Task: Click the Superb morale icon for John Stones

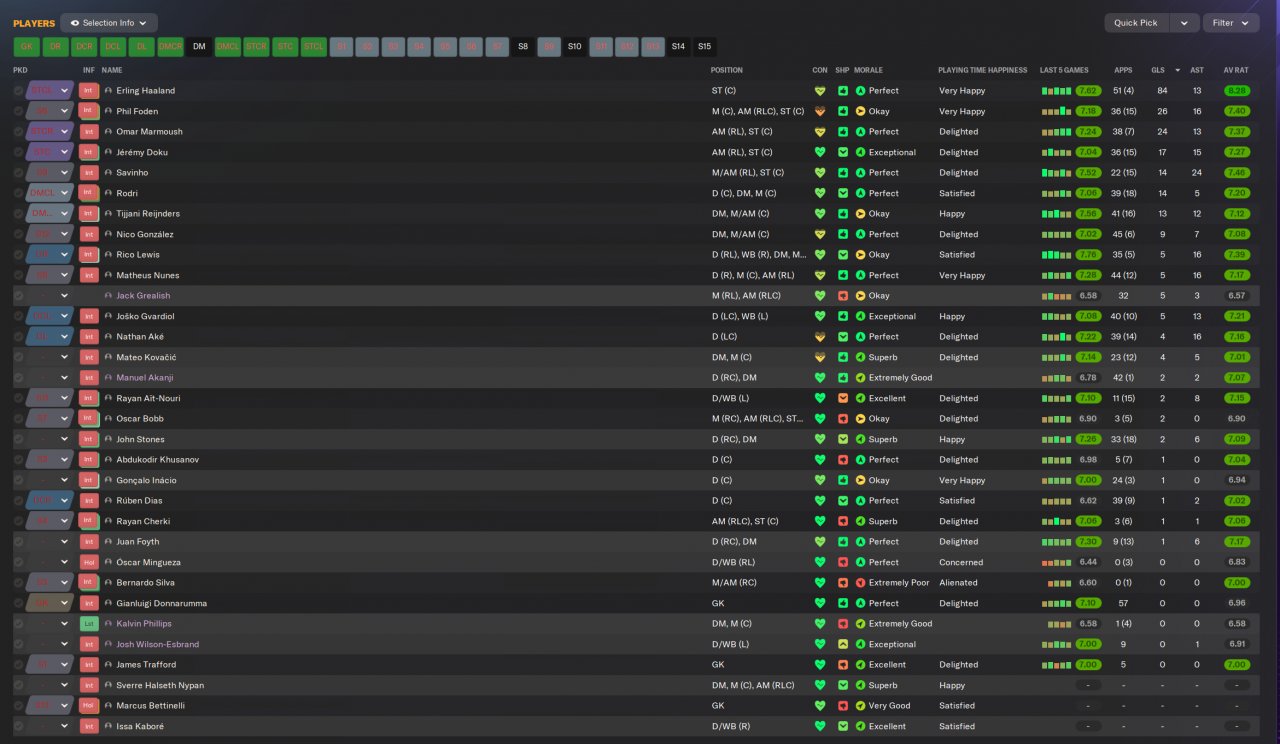Action: tap(860, 439)
